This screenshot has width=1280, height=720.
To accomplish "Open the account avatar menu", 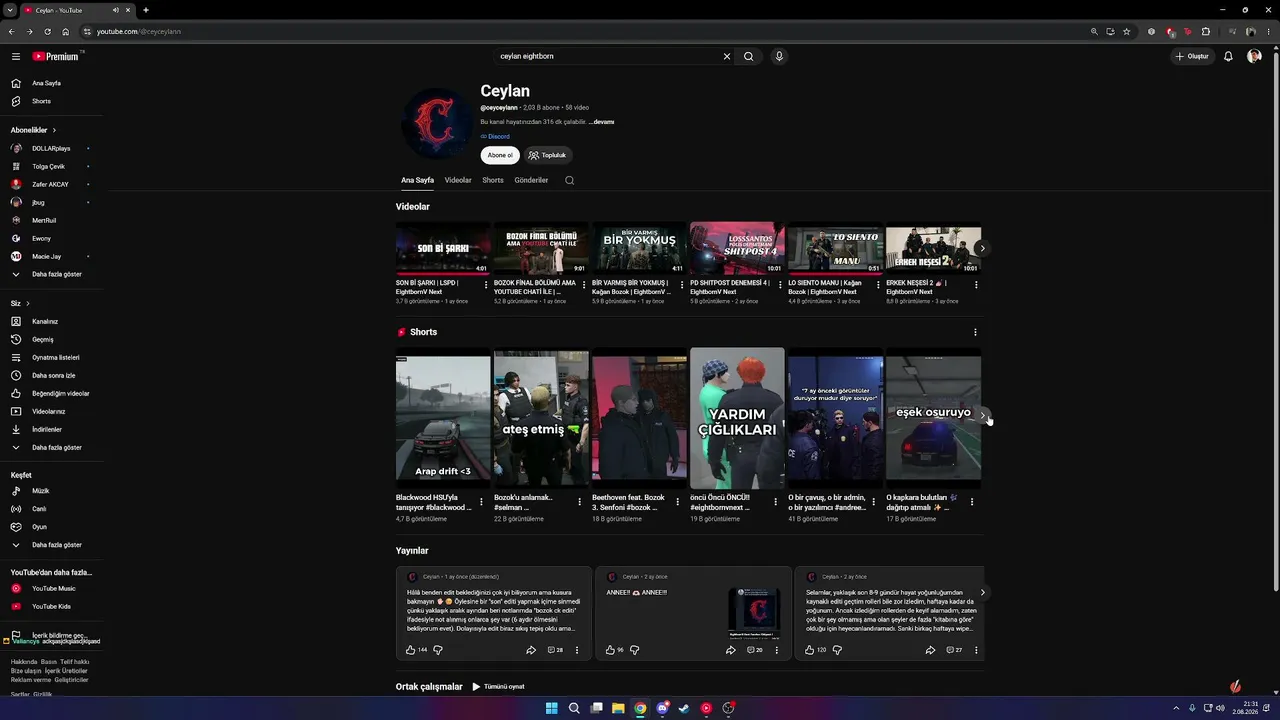I will tap(1254, 56).
